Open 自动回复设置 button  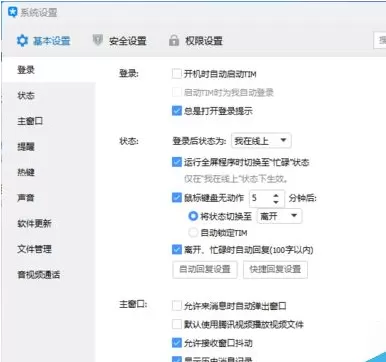(x=205, y=269)
